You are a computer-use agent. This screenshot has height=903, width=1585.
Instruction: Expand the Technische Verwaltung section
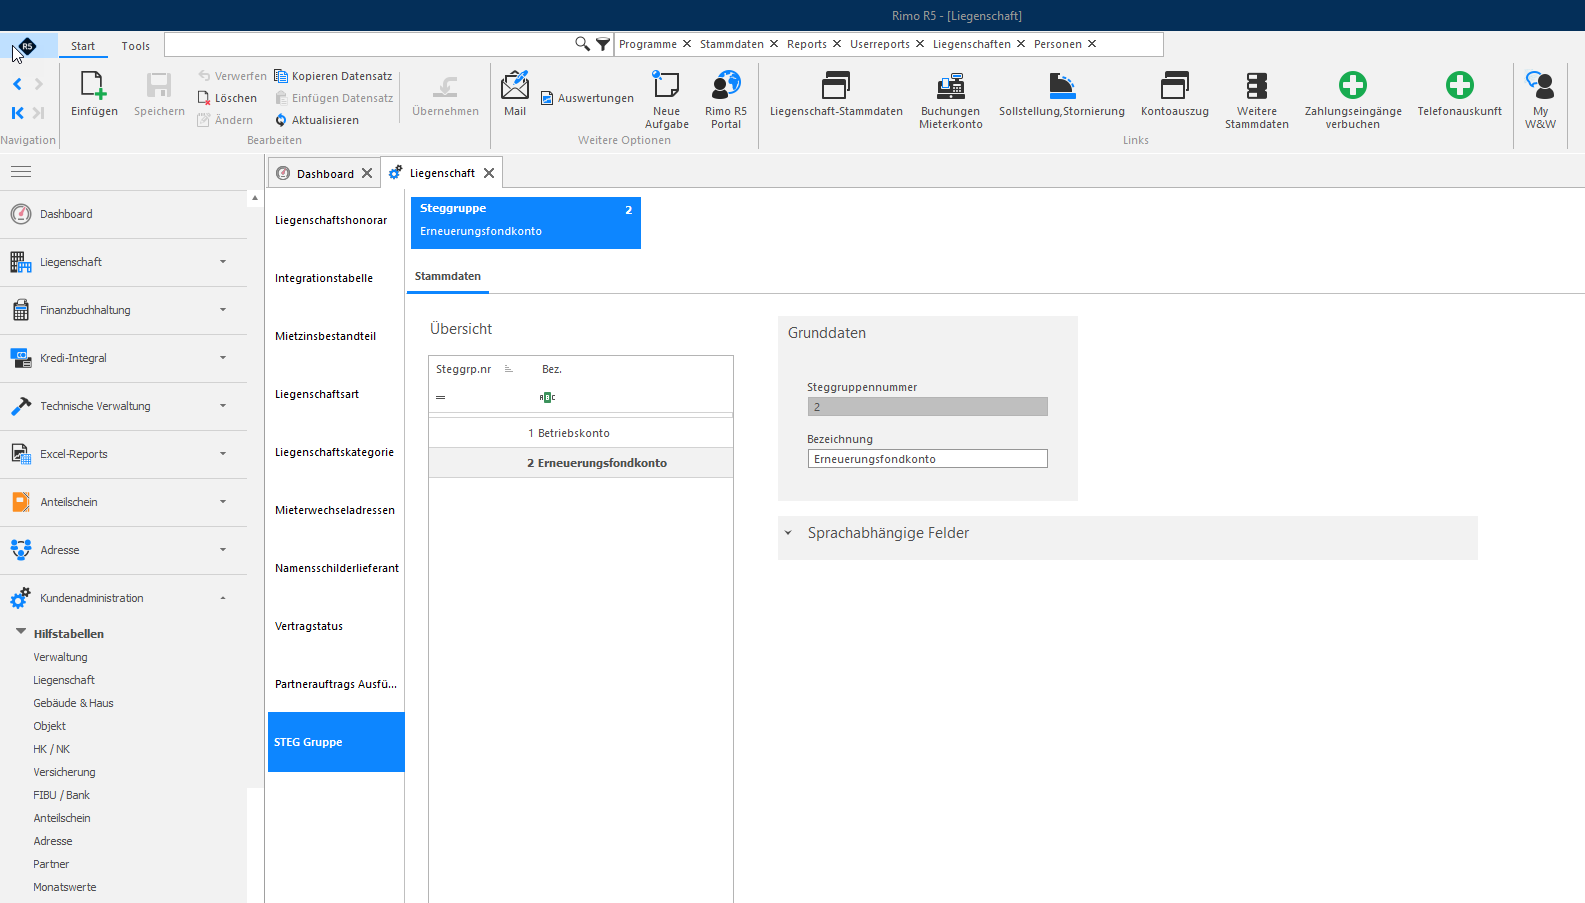(x=123, y=406)
